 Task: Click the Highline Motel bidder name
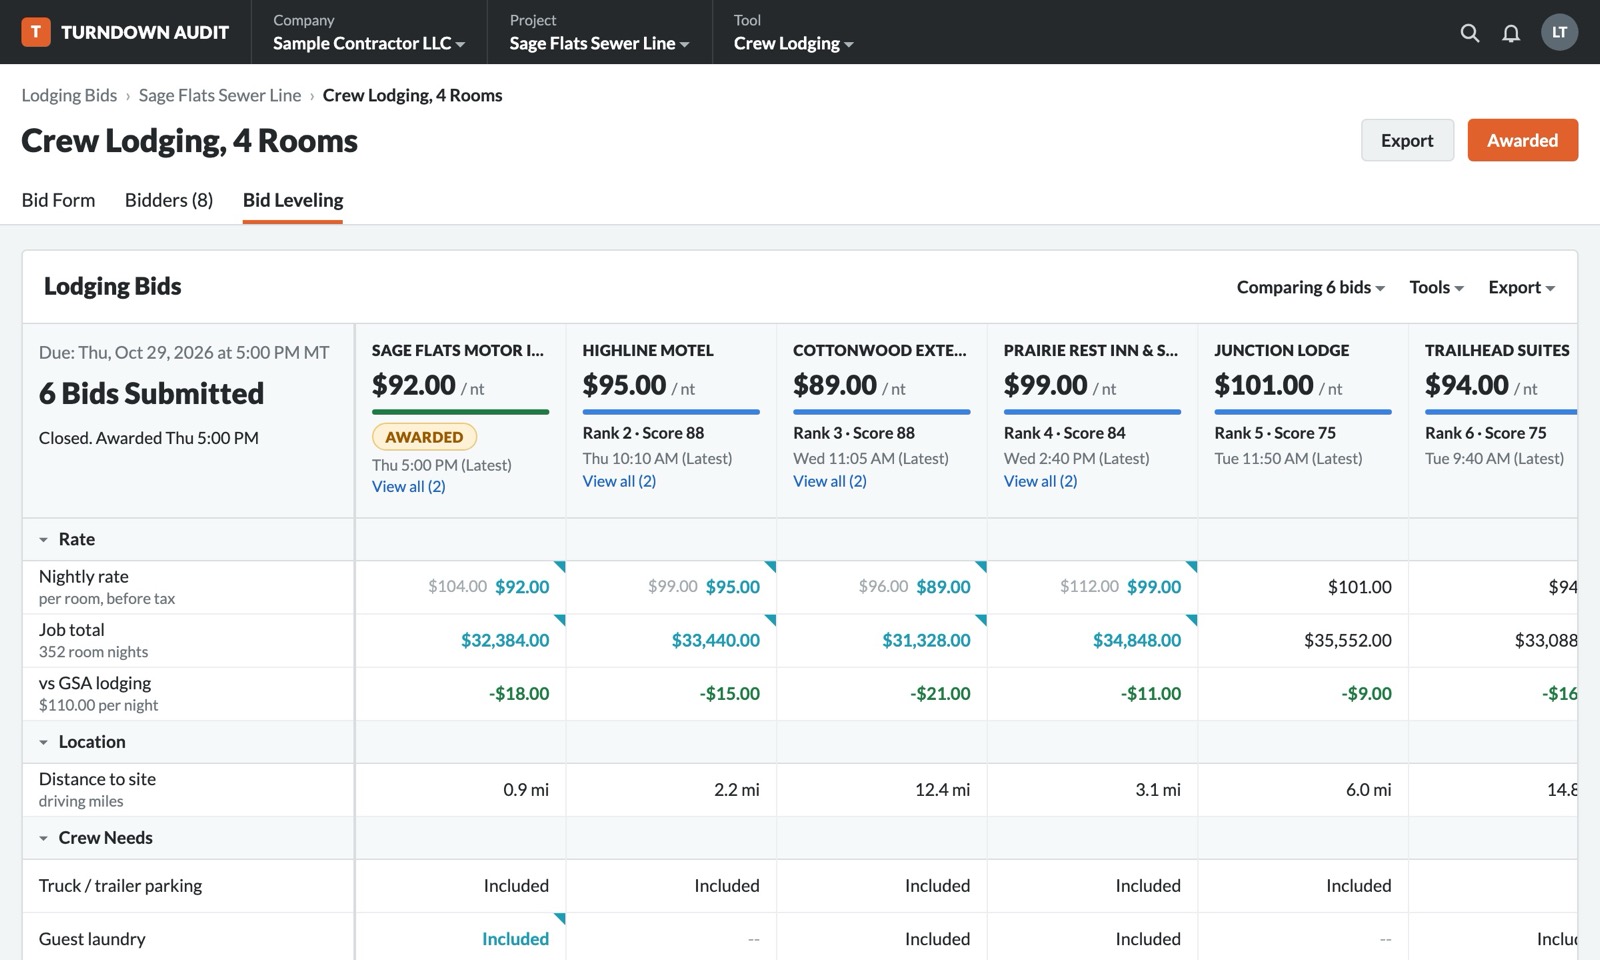pos(648,350)
